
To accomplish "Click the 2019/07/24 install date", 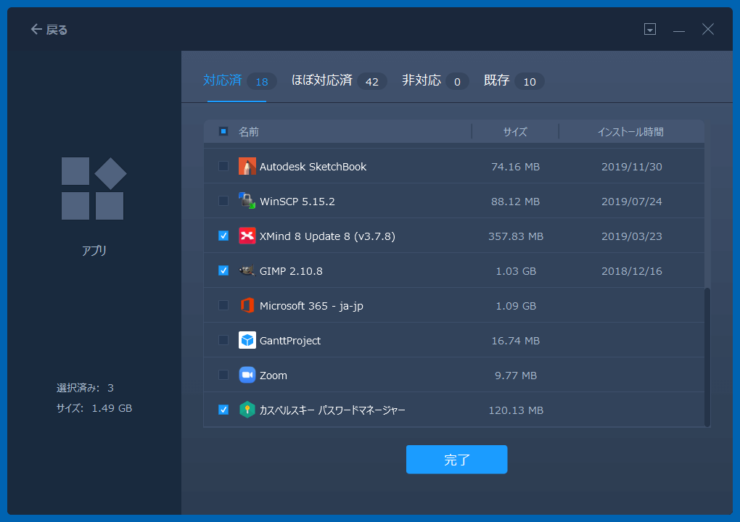I will tap(631, 202).
